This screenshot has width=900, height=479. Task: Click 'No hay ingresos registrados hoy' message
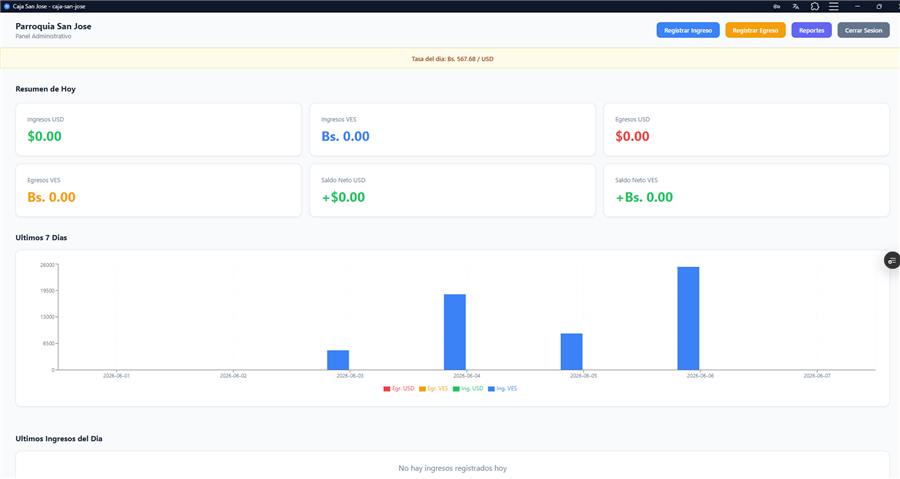[452, 468]
